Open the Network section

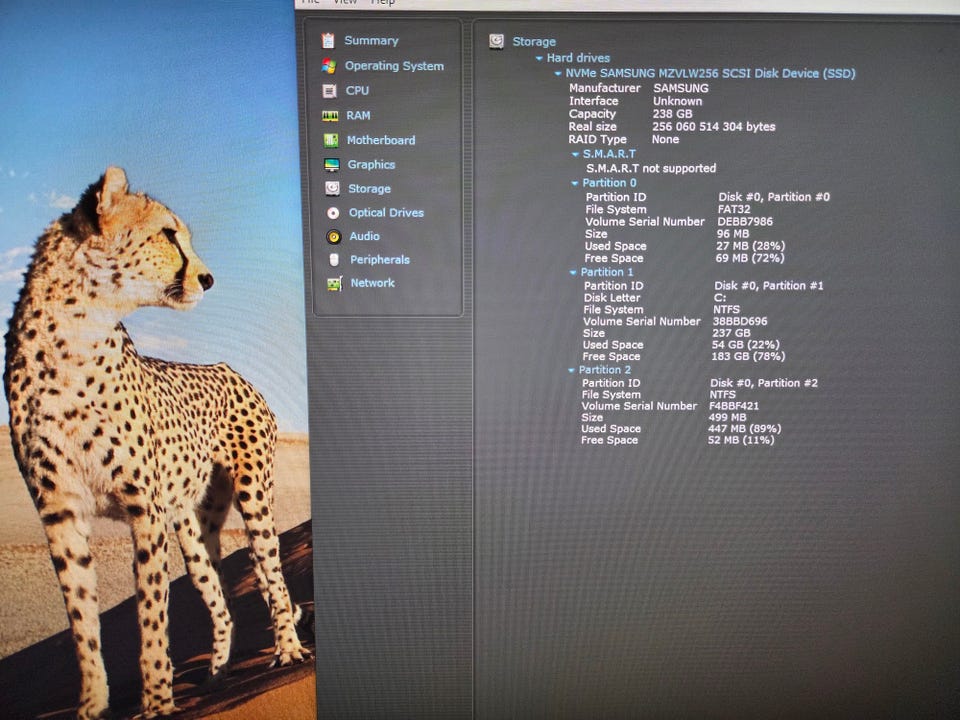click(372, 283)
